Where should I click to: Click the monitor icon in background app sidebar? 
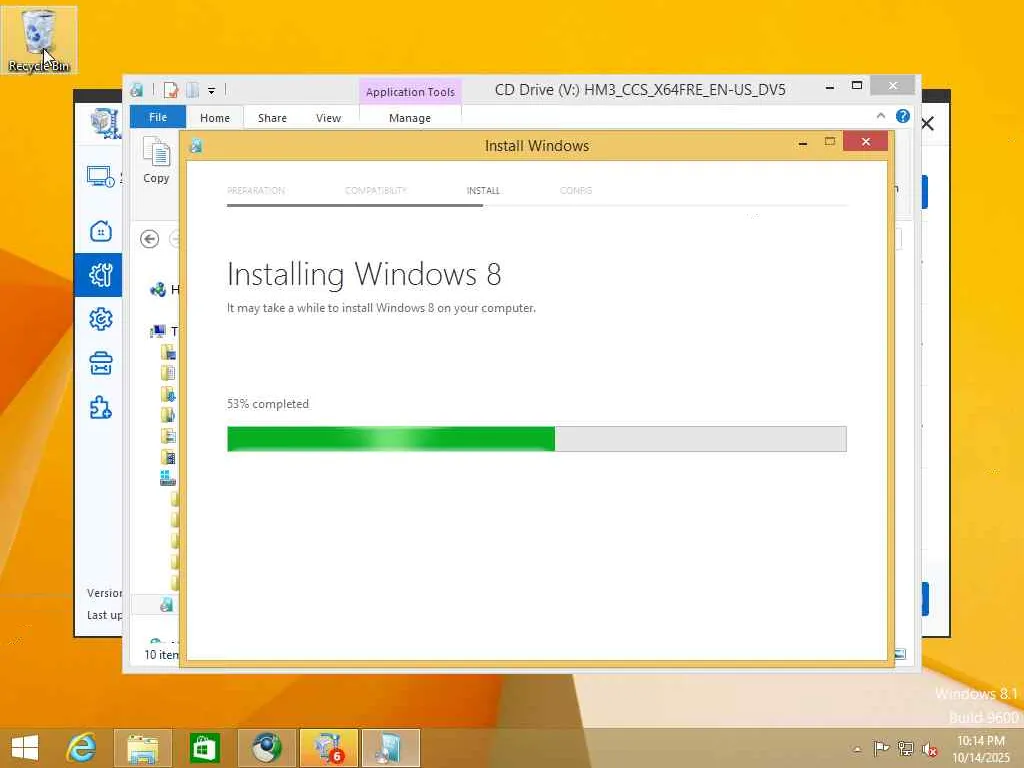pyautogui.click(x=101, y=176)
